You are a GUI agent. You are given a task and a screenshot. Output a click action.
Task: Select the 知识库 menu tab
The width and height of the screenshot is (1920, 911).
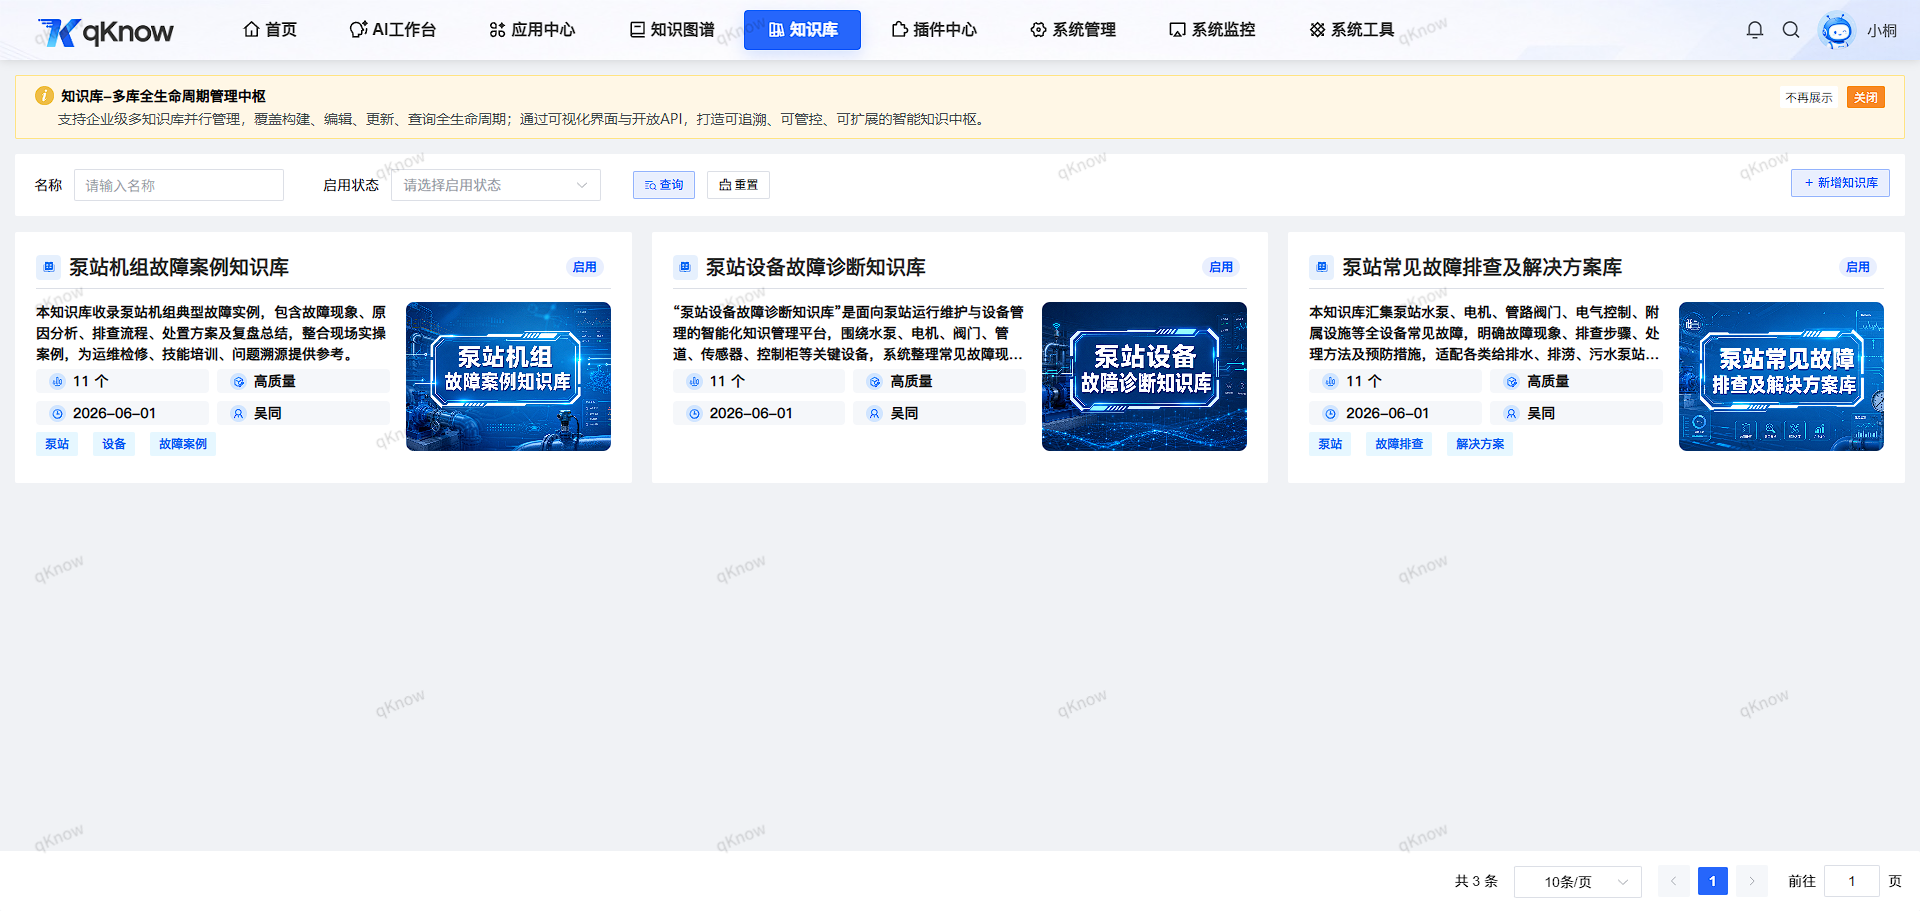[802, 30]
